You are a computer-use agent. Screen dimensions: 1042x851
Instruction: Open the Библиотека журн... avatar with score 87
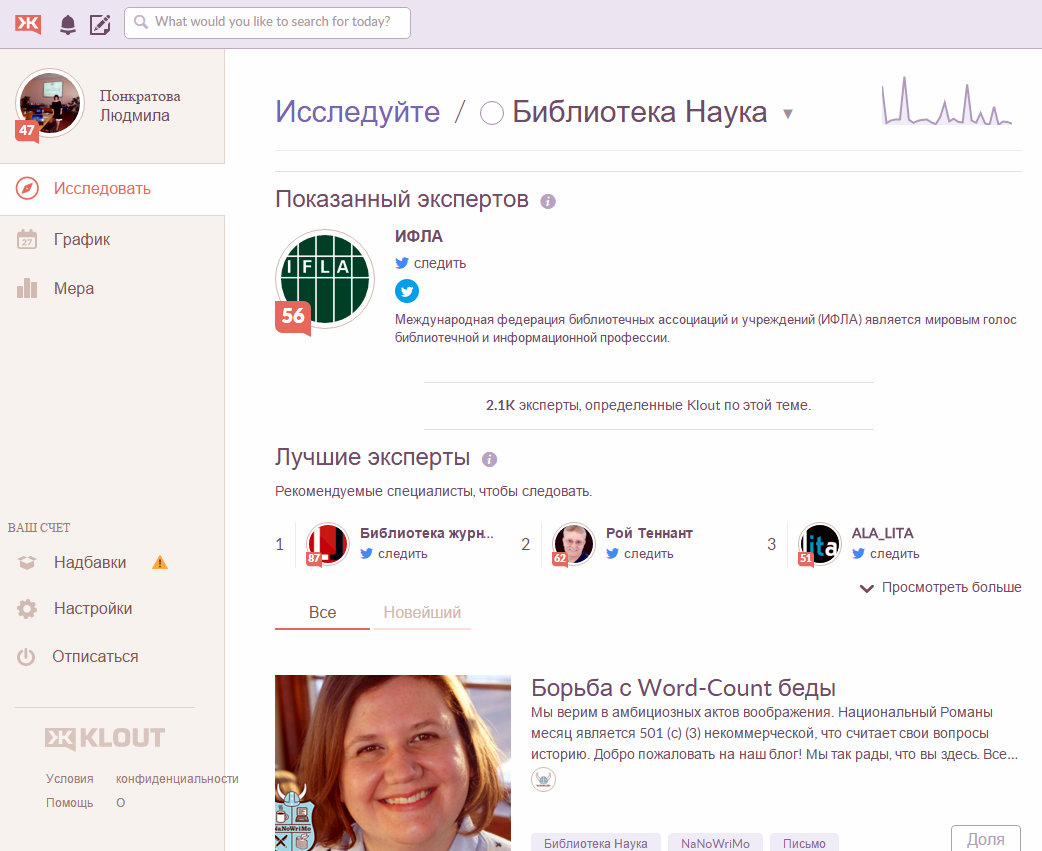coord(327,544)
